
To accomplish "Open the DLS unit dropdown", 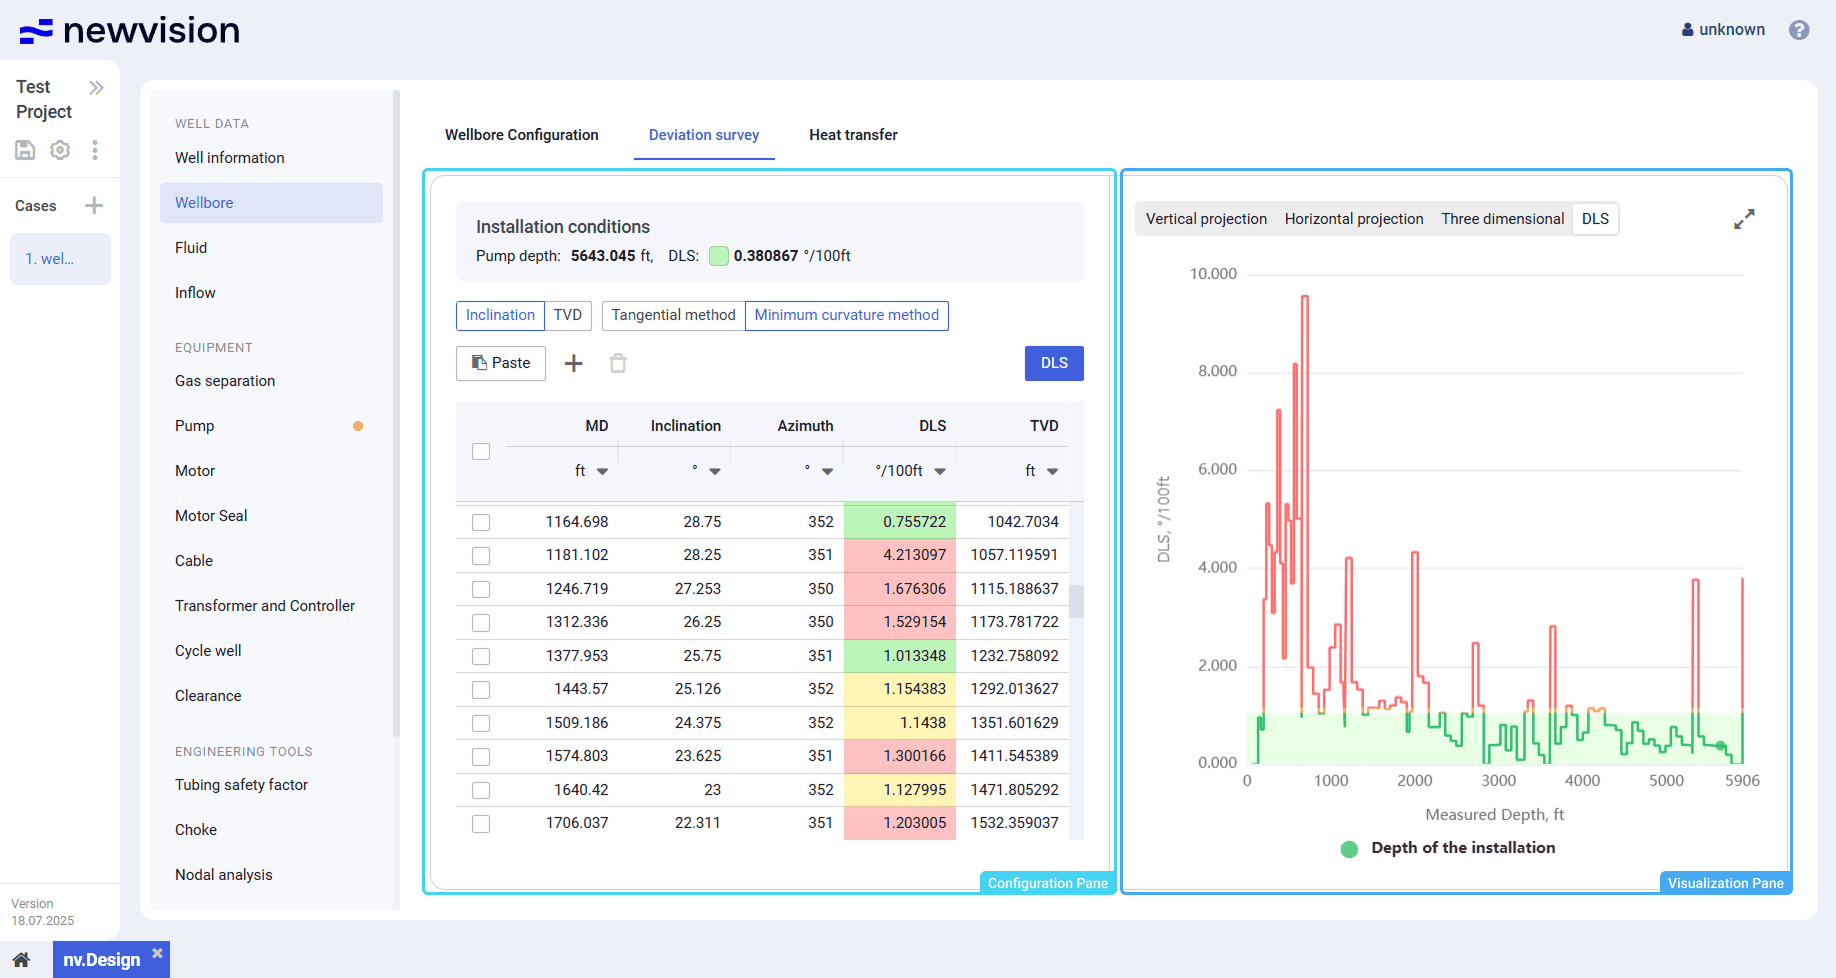I will 940,471.
